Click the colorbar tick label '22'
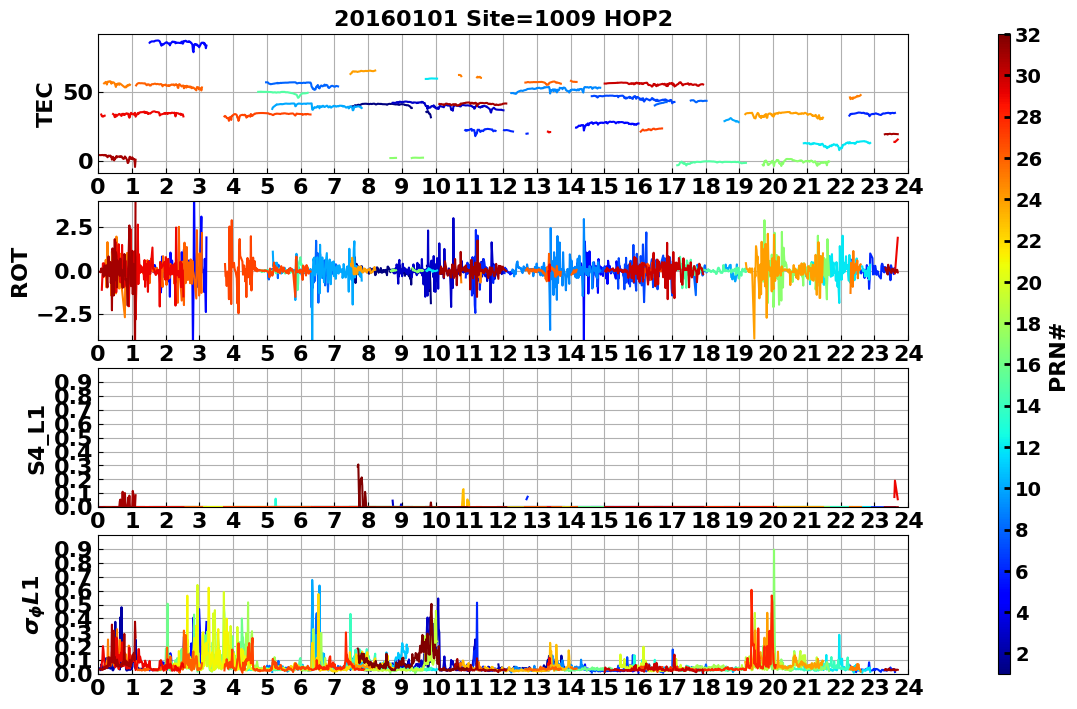1077x709 pixels. pos(1028,241)
